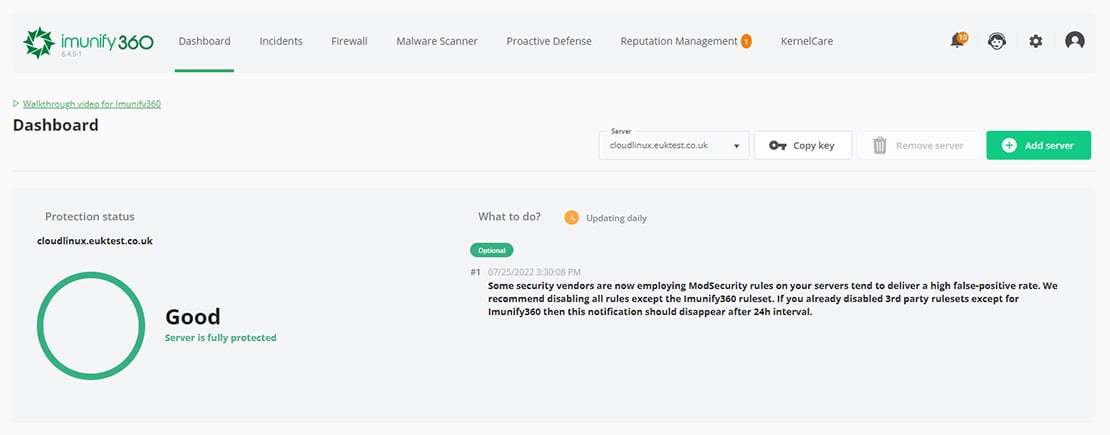This screenshot has height=435, width=1110.
Task: Open the Firewall tab
Action: point(349,41)
